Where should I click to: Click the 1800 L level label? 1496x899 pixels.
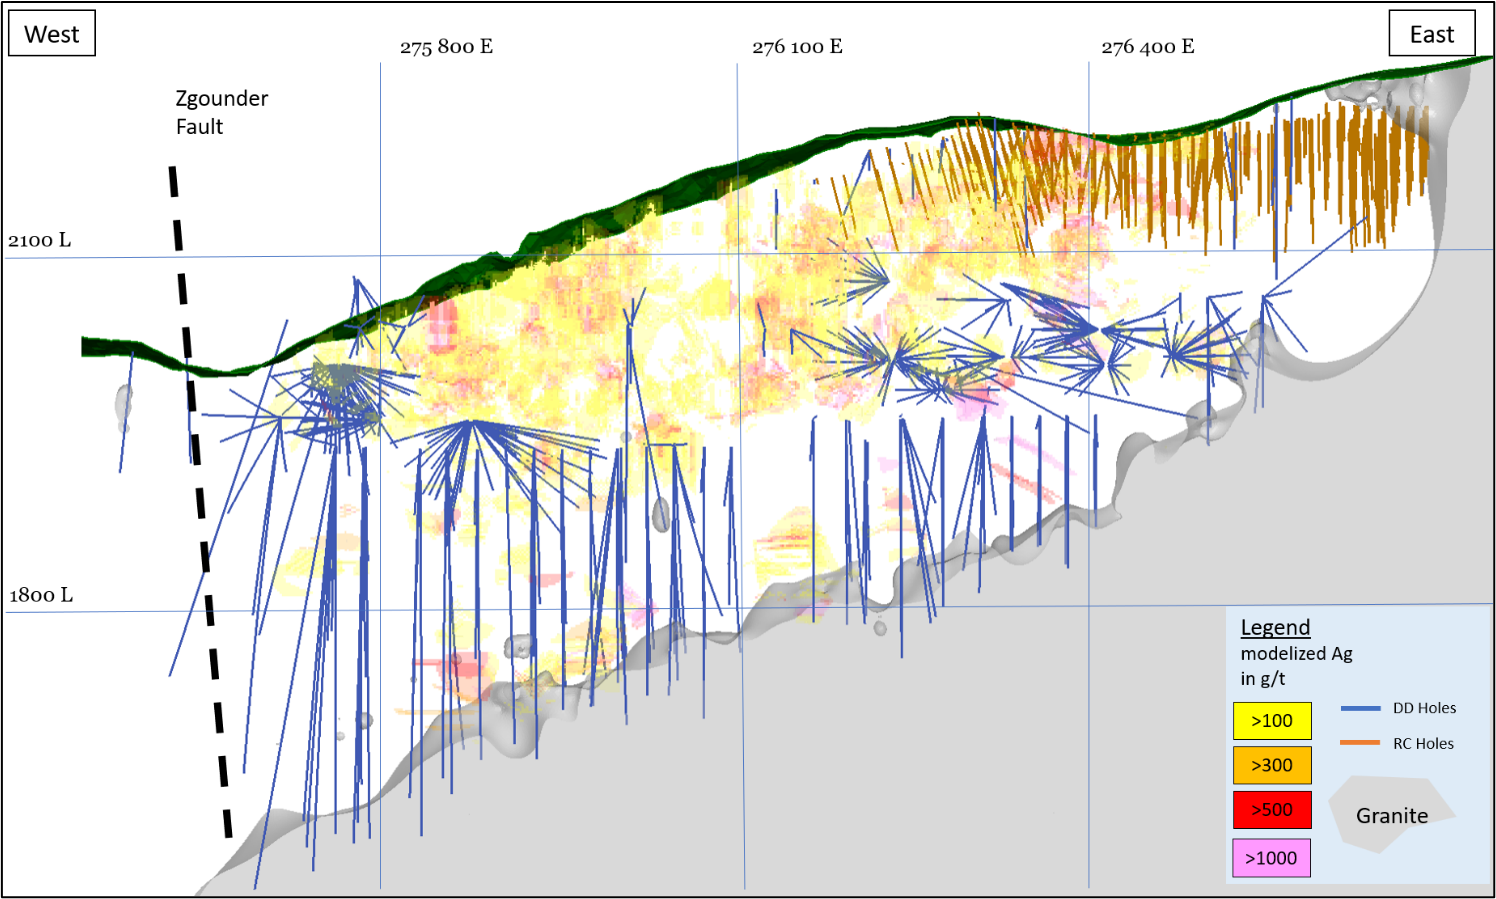point(41,595)
